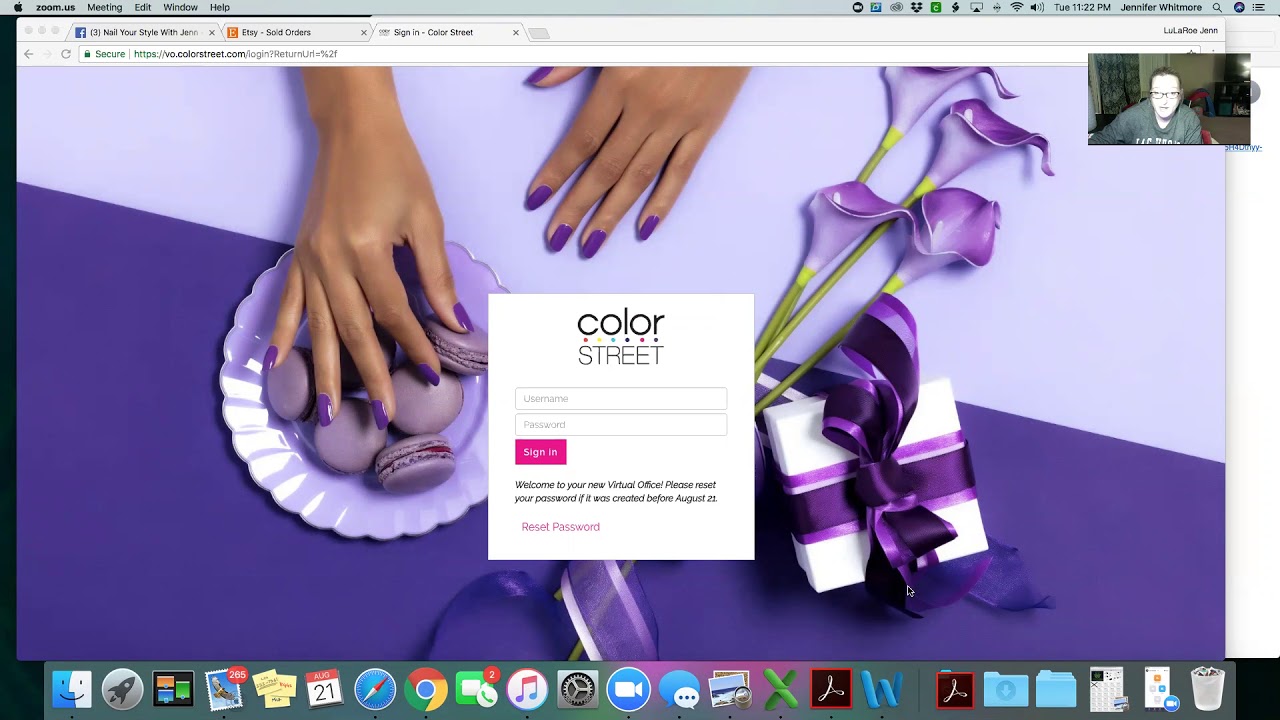Open Creative Cloud menu bar icon
Image resolution: width=1280 pixels, height=720 pixels.
click(896, 7)
